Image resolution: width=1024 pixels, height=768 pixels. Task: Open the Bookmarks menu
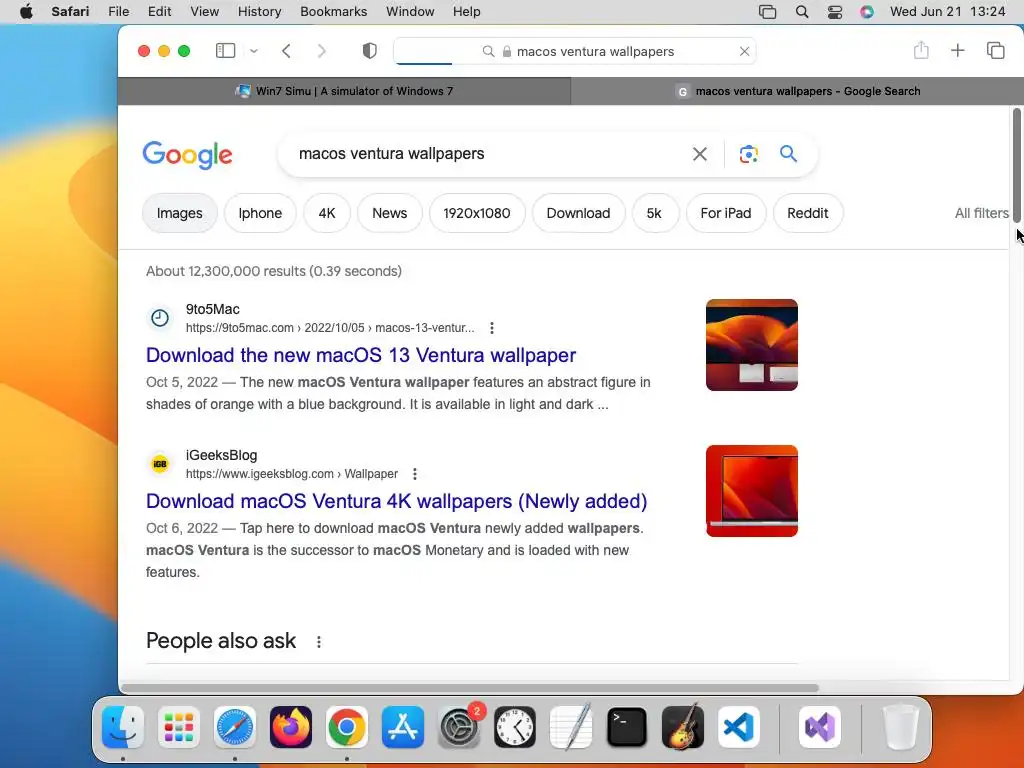pyautogui.click(x=334, y=12)
